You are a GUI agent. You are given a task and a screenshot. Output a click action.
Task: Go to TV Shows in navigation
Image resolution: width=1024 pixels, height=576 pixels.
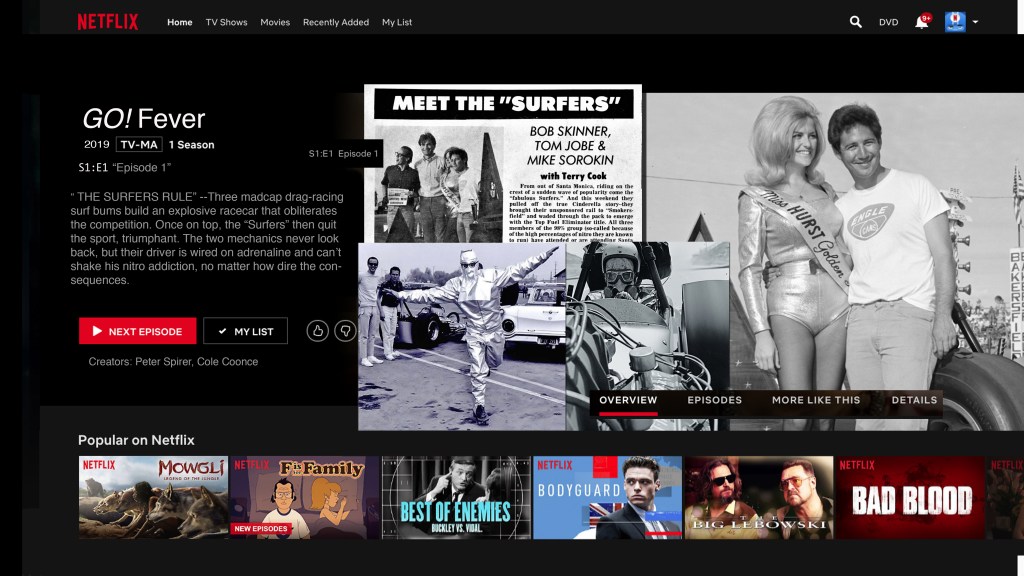click(226, 22)
